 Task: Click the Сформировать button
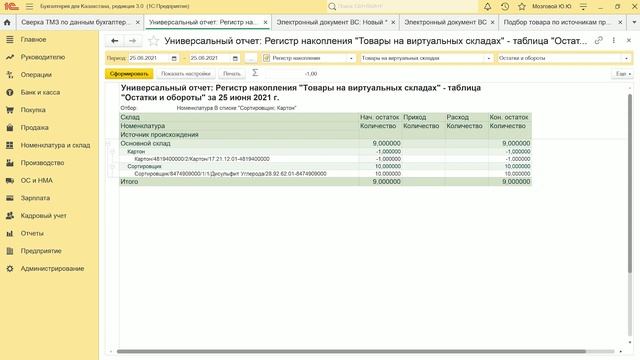(x=129, y=73)
